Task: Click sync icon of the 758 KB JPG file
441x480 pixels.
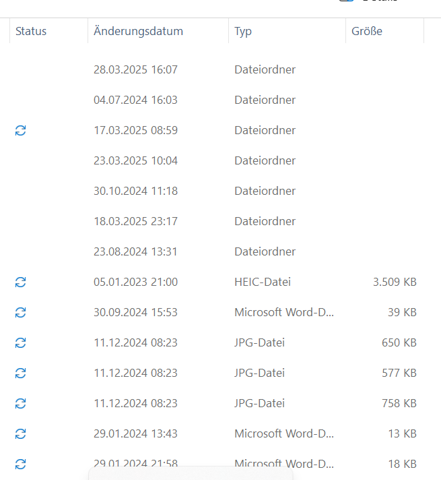Action: [20, 403]
